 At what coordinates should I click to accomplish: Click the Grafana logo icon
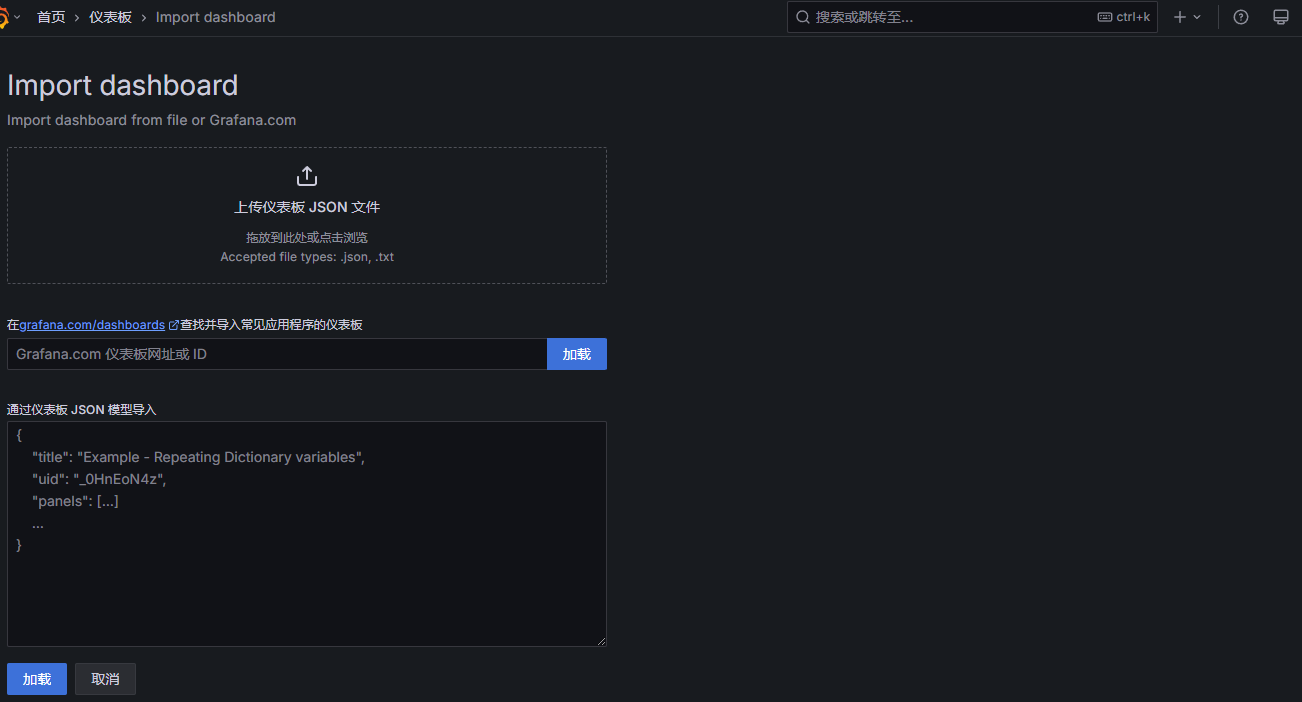(4, 17)
